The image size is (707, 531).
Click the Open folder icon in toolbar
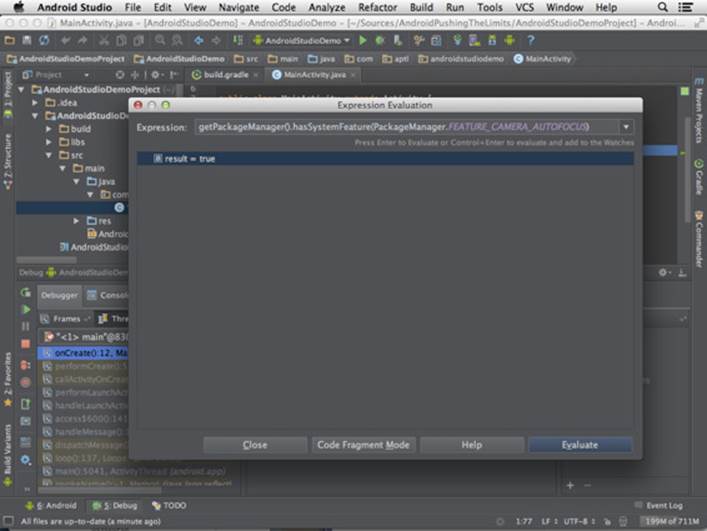click(9, 41)
